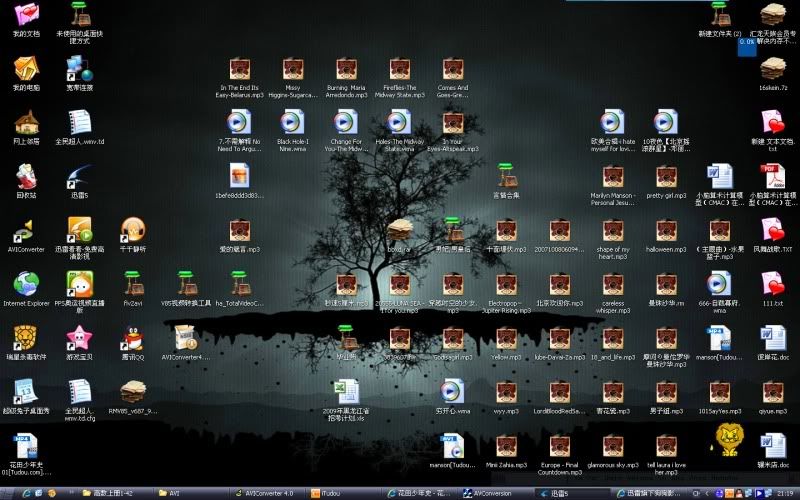Select the halloween.mp3 file icon

pos(666,231)
